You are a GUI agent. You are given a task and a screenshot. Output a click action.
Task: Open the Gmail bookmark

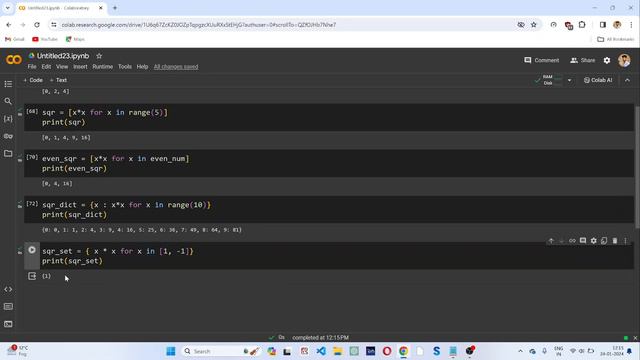tap(15, 39)
